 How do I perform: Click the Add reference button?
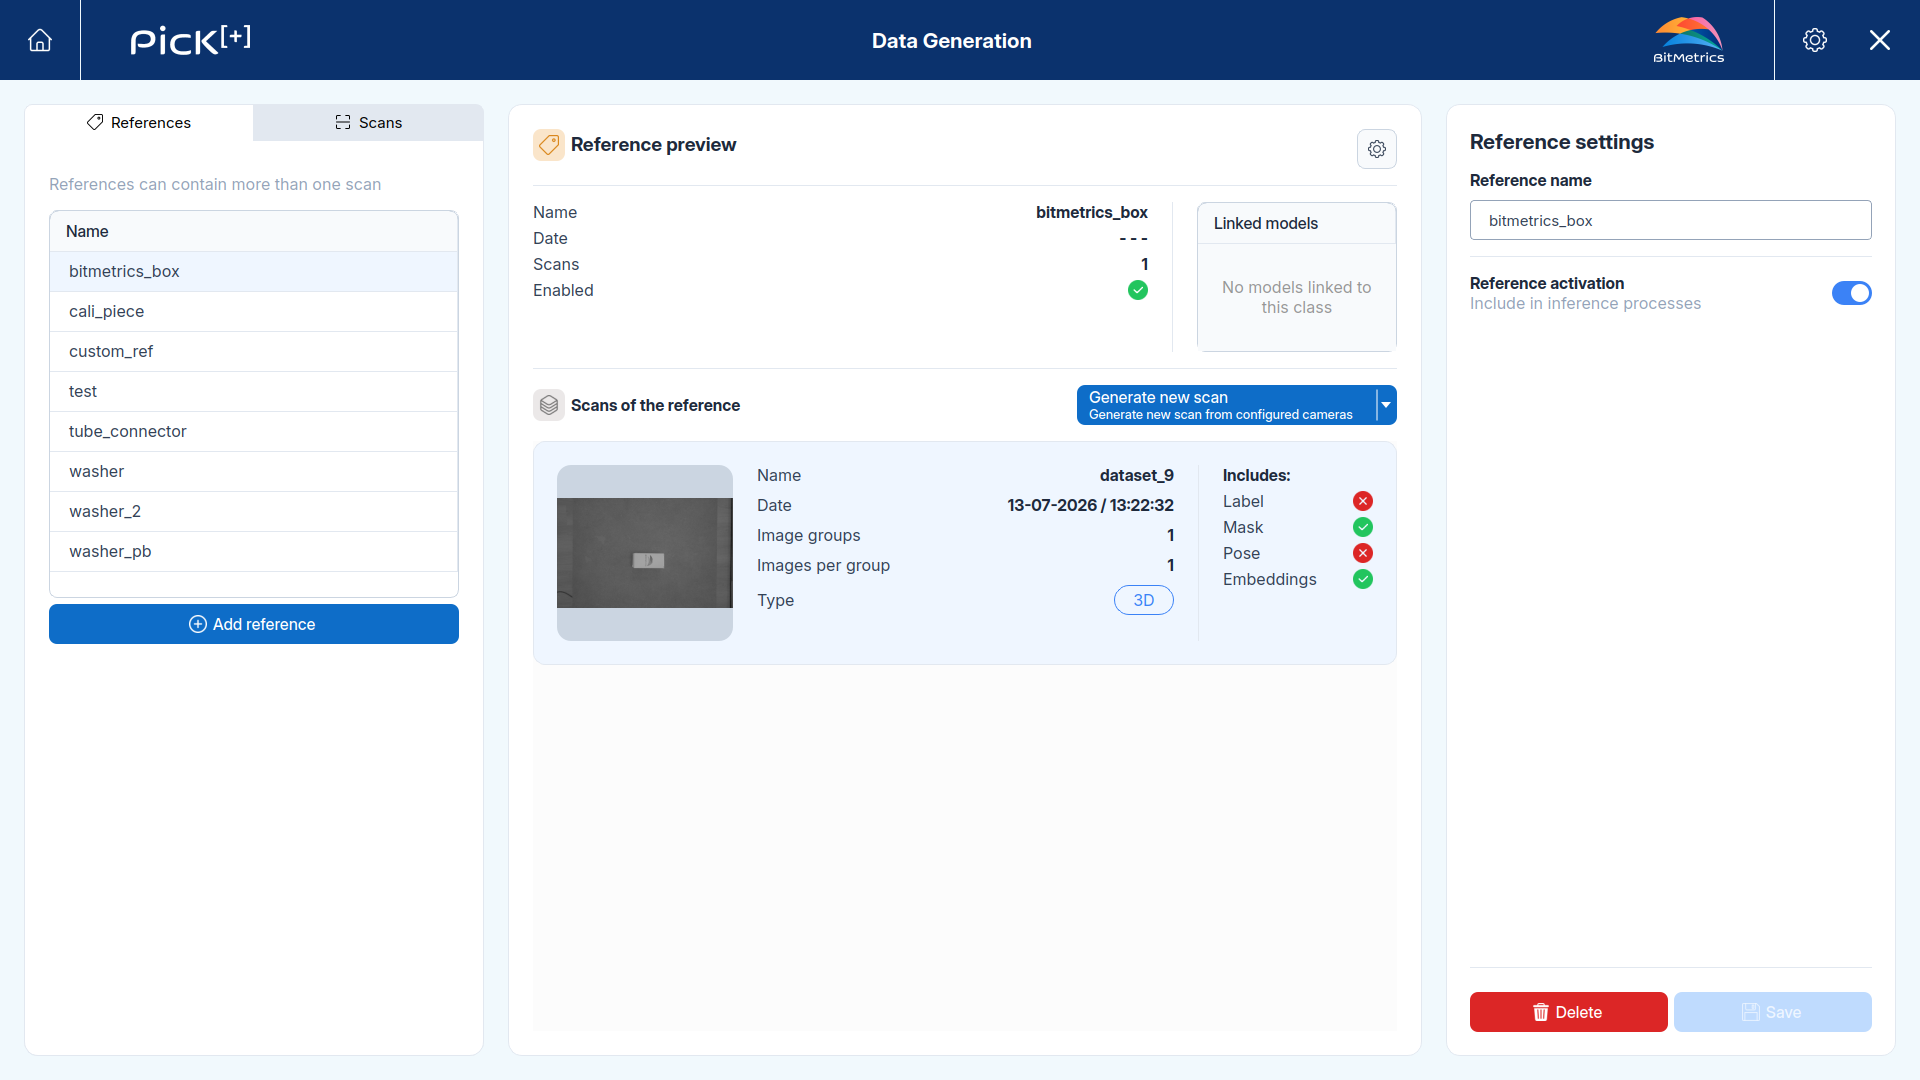[254, 624]
